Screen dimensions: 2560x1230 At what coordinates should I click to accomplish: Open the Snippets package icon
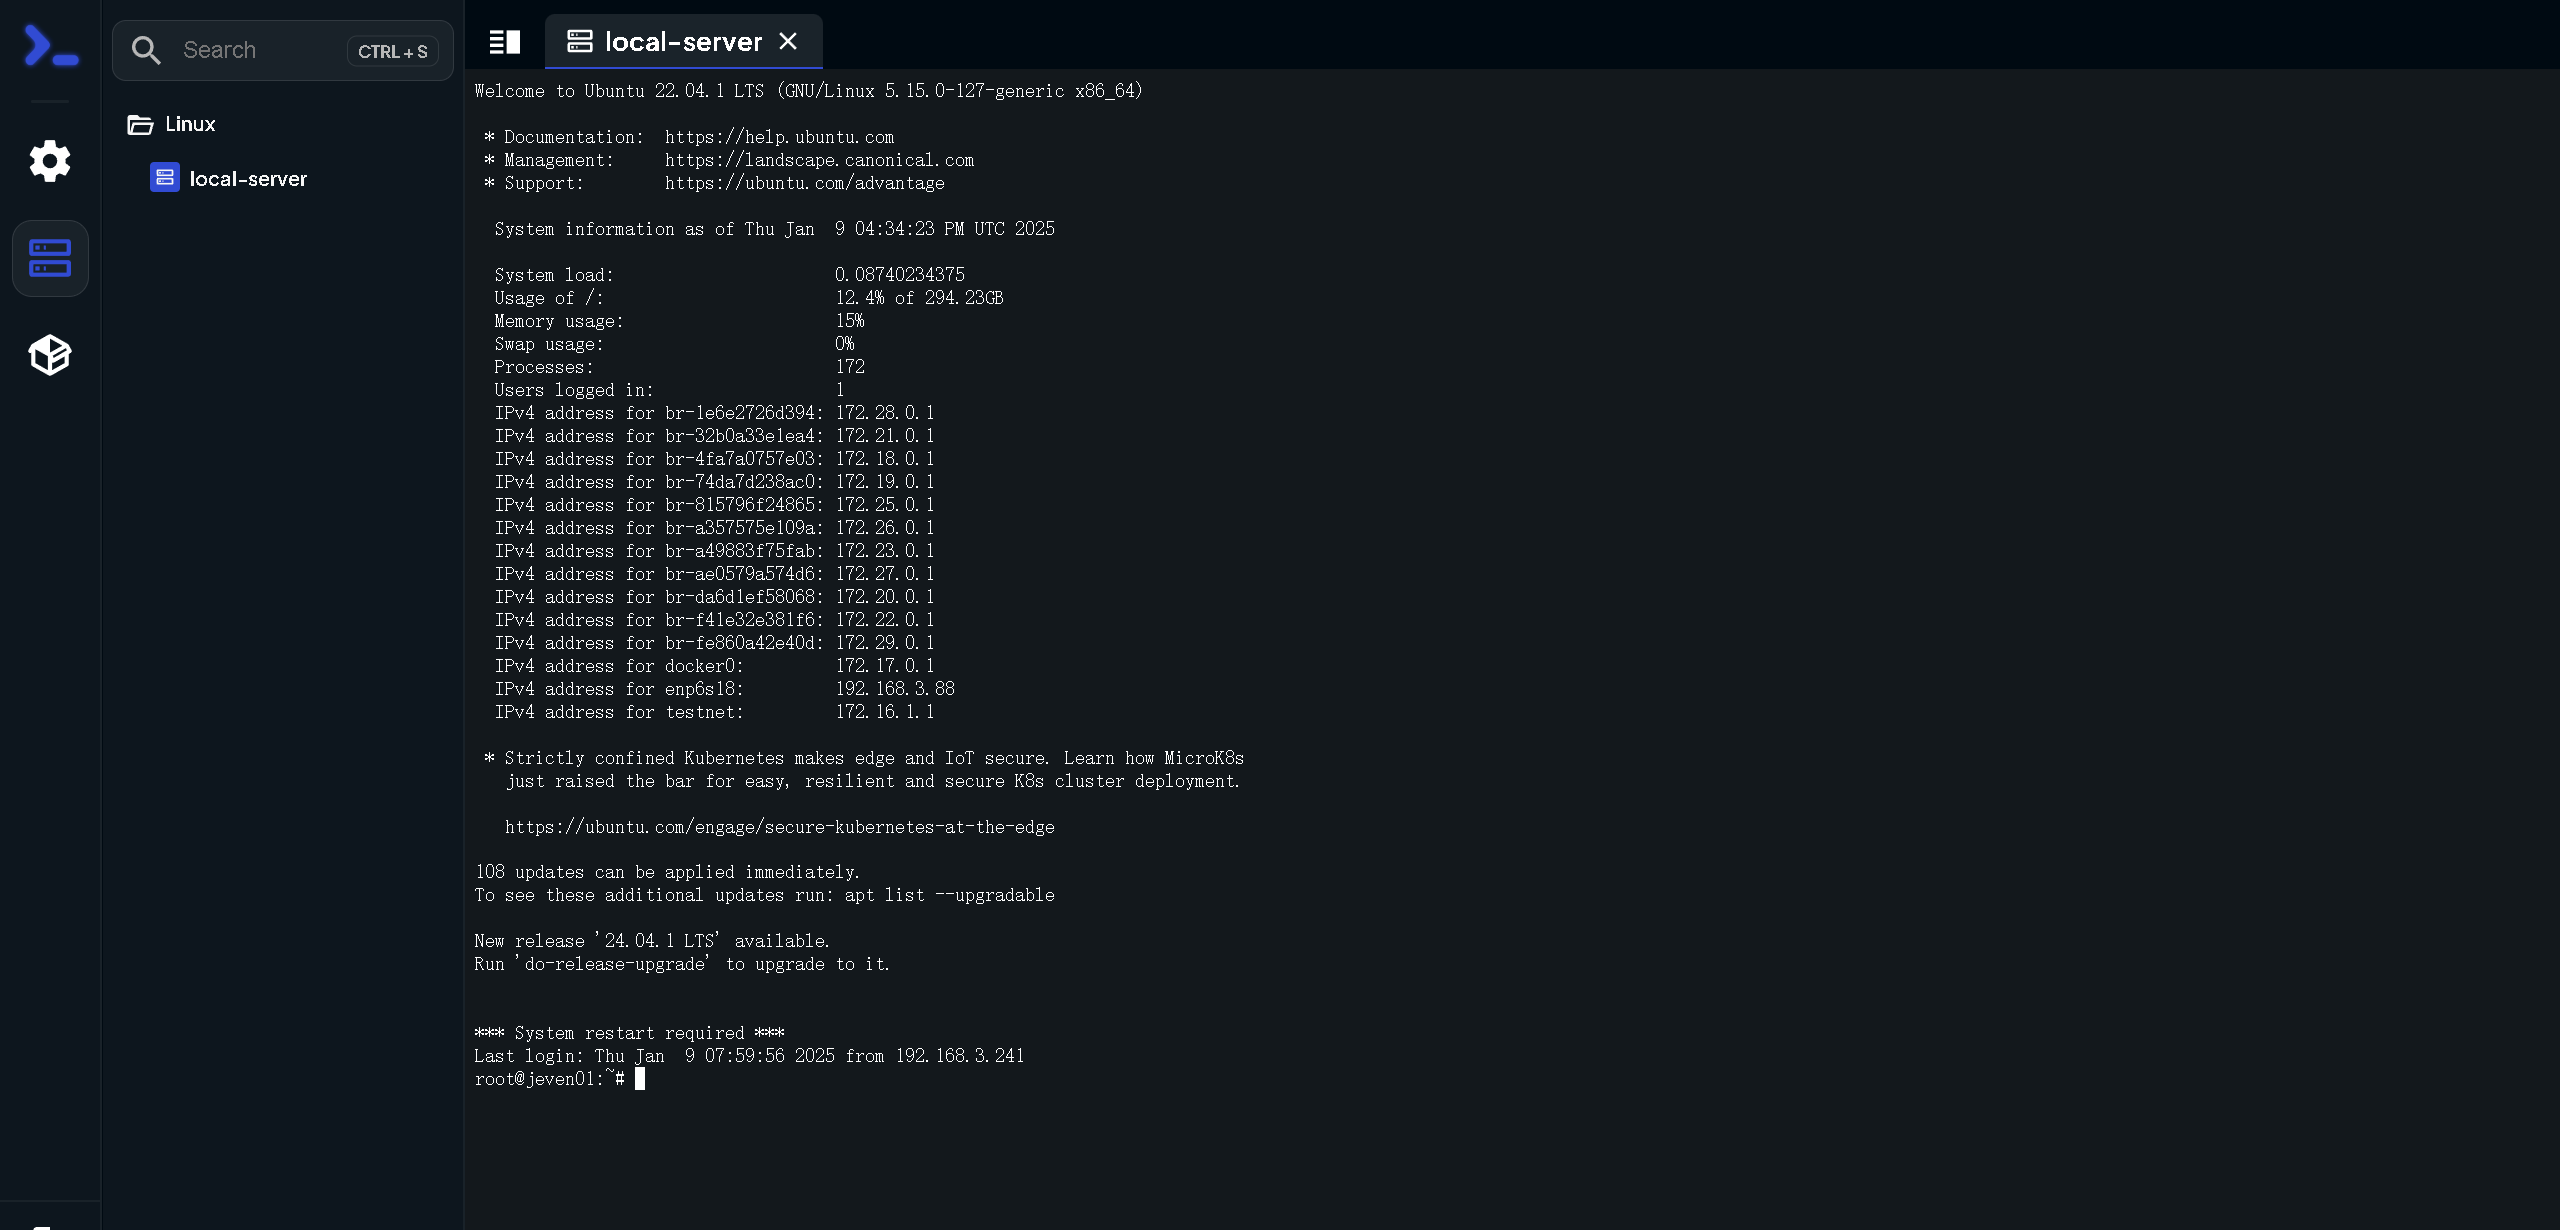coord(49,355)
